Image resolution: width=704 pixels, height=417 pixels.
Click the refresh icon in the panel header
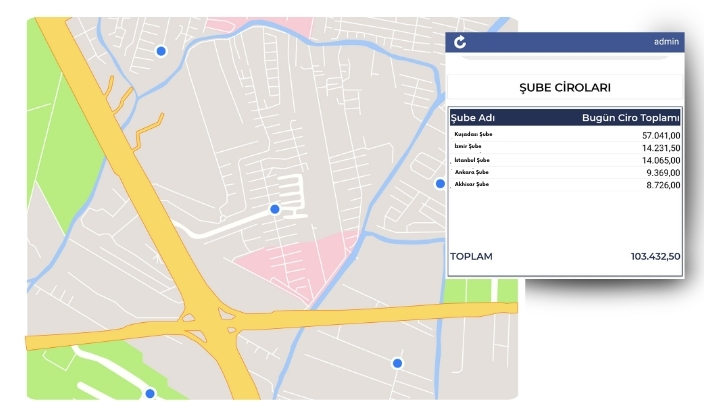(x=460, y=42)
